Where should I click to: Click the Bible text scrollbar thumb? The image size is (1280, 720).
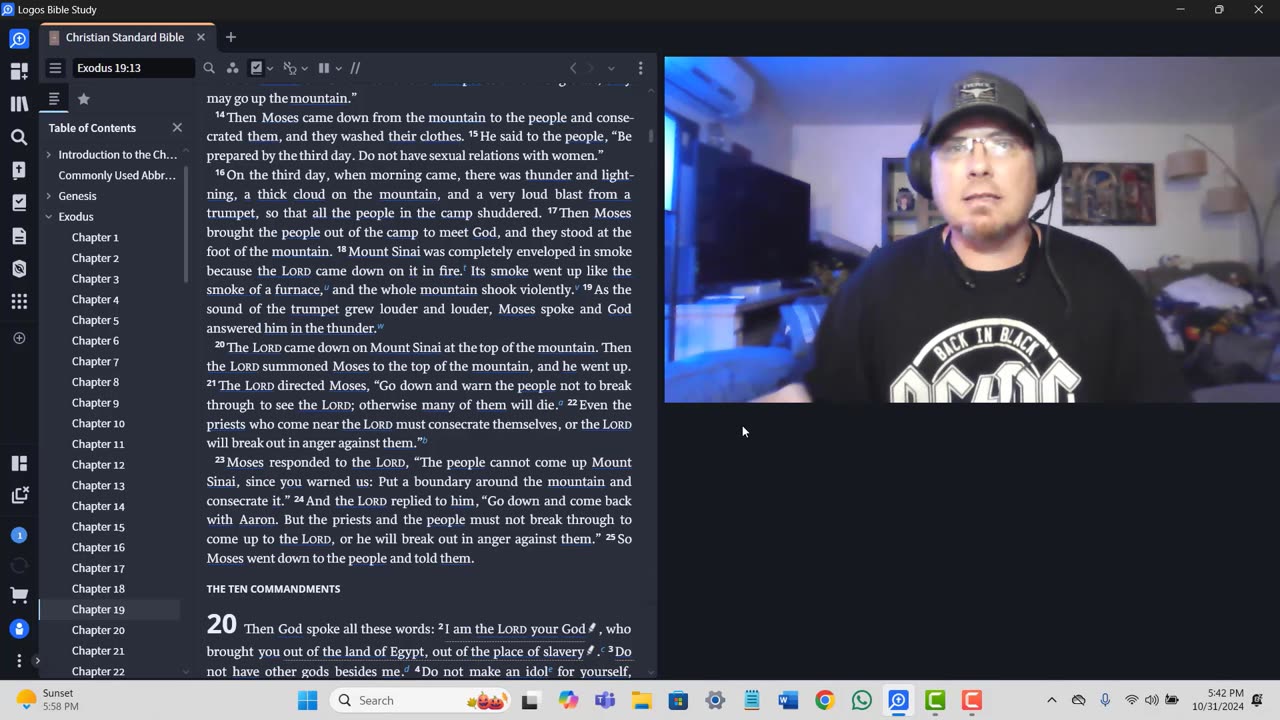point(651,135)
